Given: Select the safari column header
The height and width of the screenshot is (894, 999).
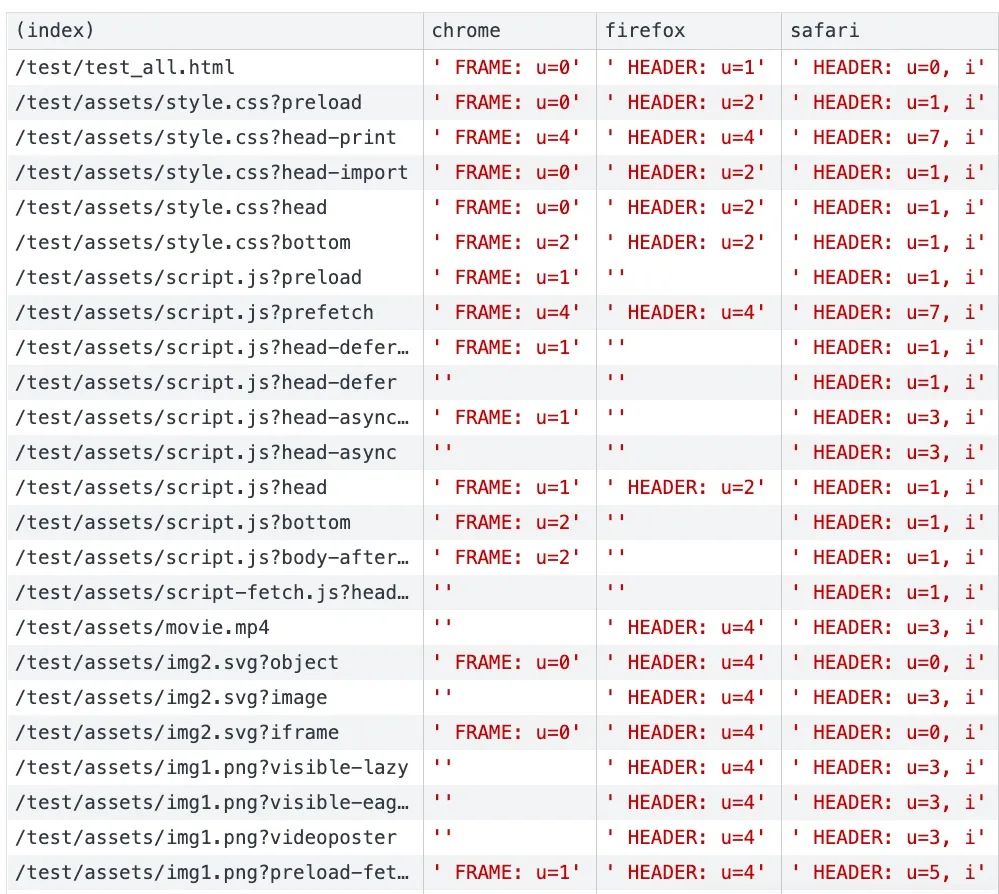Looking at the screenshot, I should [x=824, y=31].
